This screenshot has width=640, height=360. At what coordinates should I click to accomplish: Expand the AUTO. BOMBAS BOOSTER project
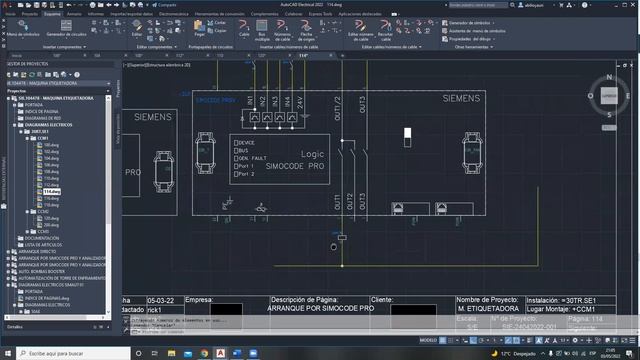pyautogui.click(x=8, y=271)
